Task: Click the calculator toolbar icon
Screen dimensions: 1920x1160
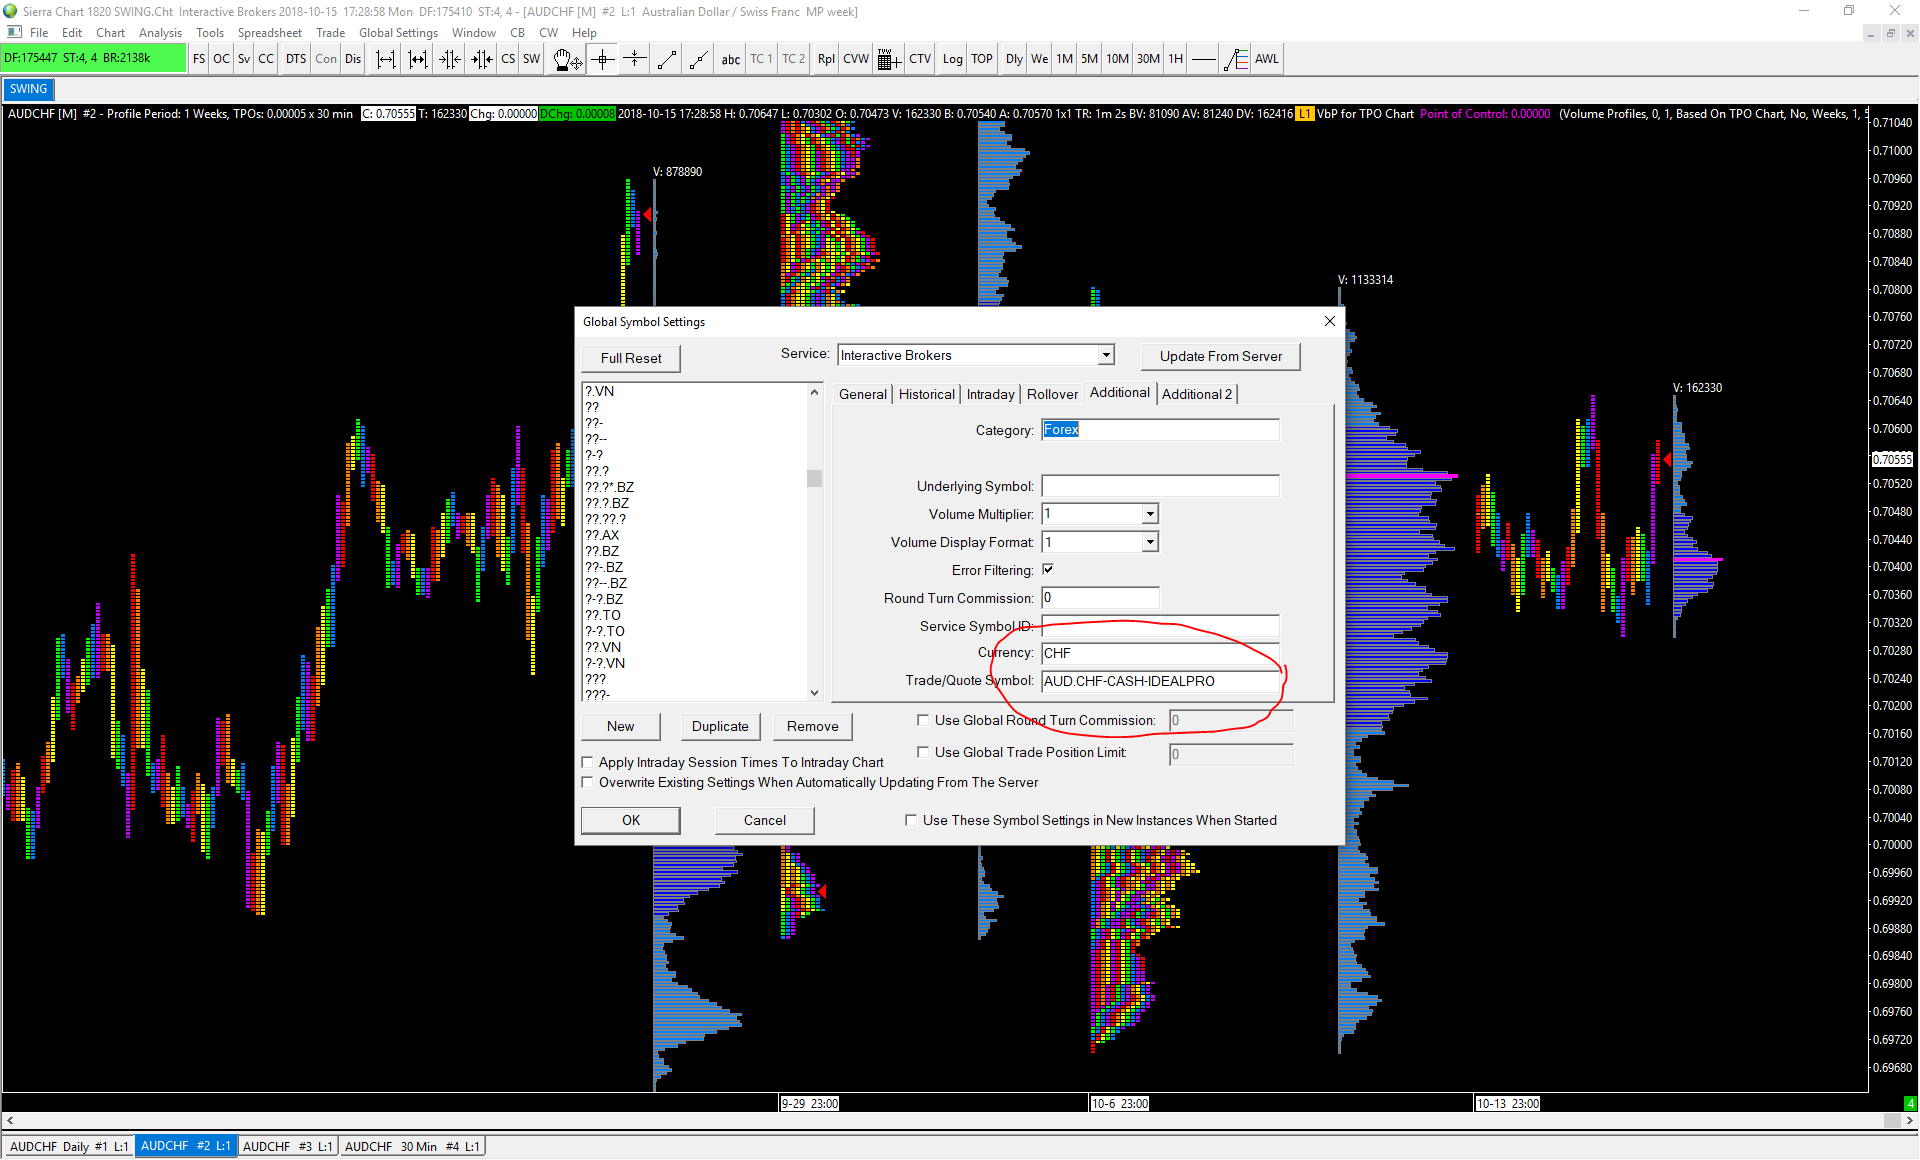Action: [x=887, y=59]
